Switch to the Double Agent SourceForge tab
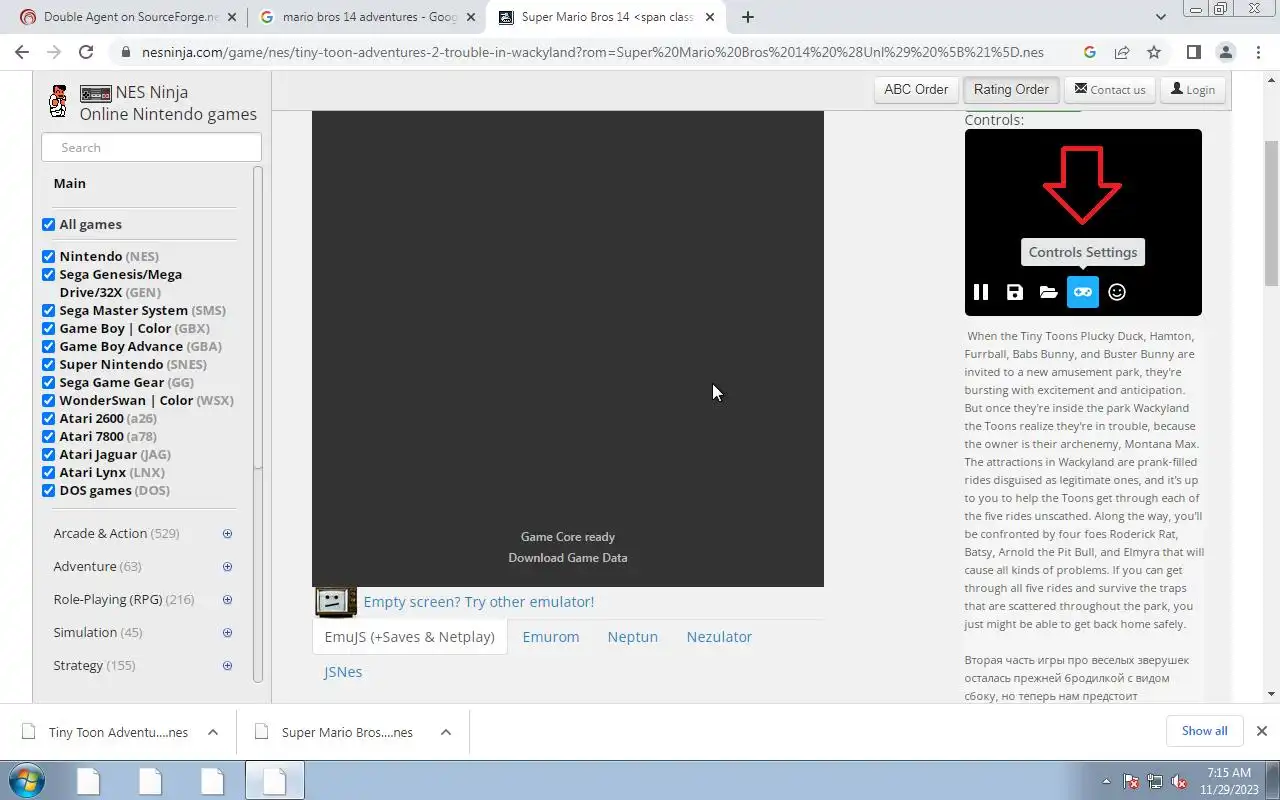This screenshot has height=800, width=1280. pos(127,17)
